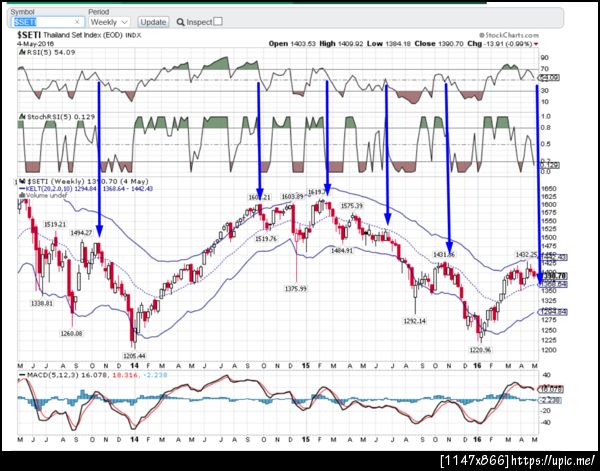This screenshot has height=471, width=600.
Task: Click the Update button
Action: point(153,22)
